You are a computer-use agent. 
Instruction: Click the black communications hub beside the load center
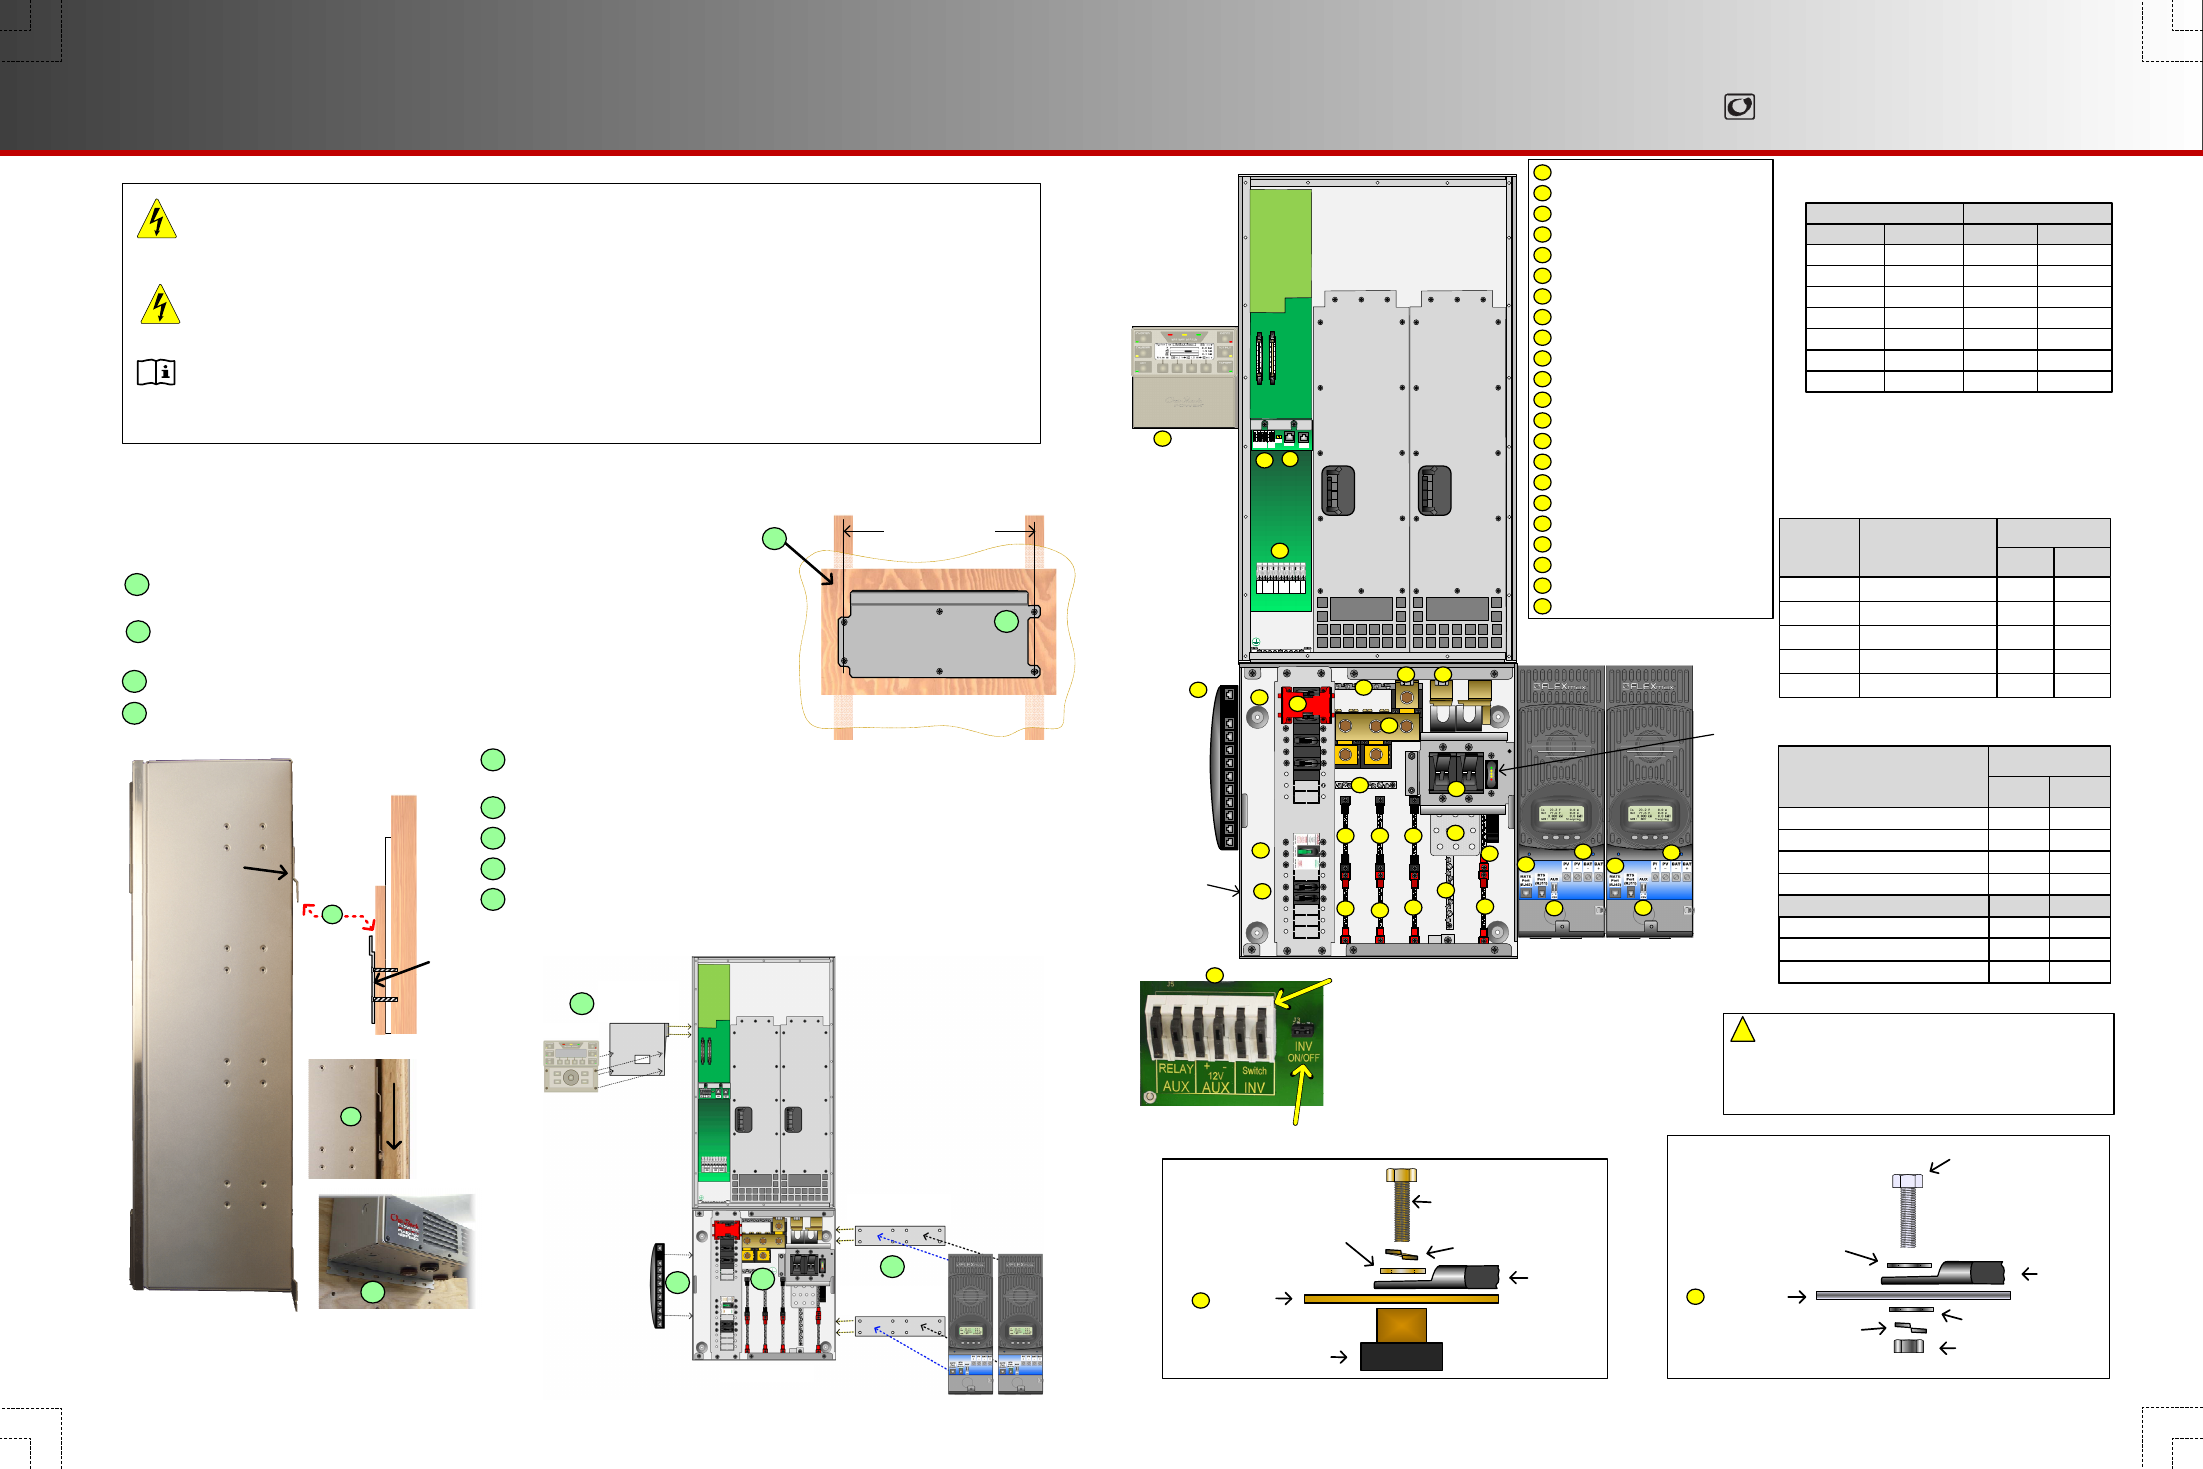[x=1225, y=768]
